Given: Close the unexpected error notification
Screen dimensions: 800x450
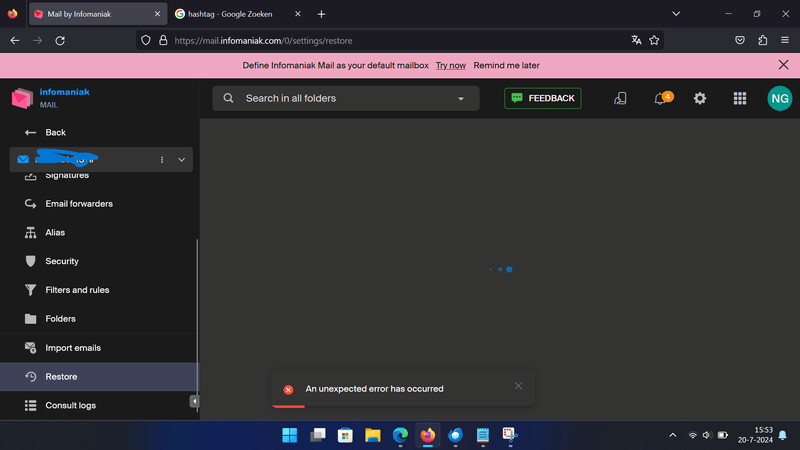Looking at the screenshot, I should click(518, 386).
